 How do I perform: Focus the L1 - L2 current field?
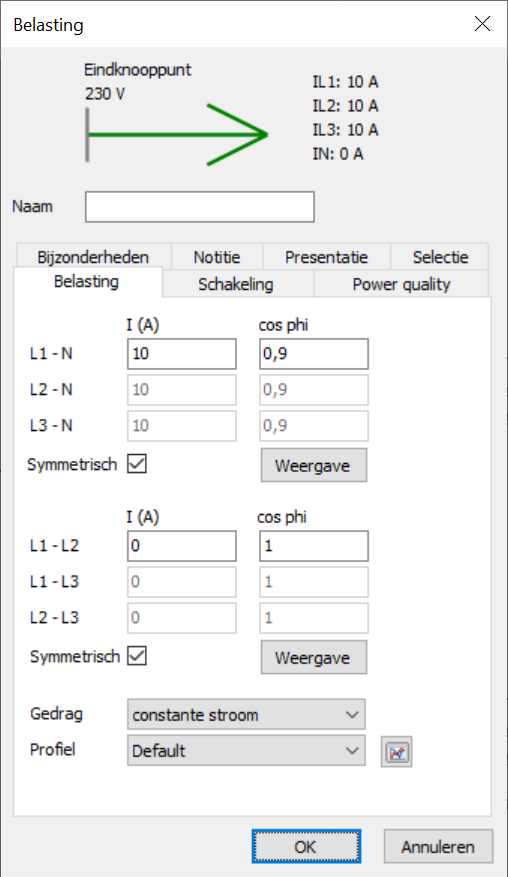click(x=182, y=546)
